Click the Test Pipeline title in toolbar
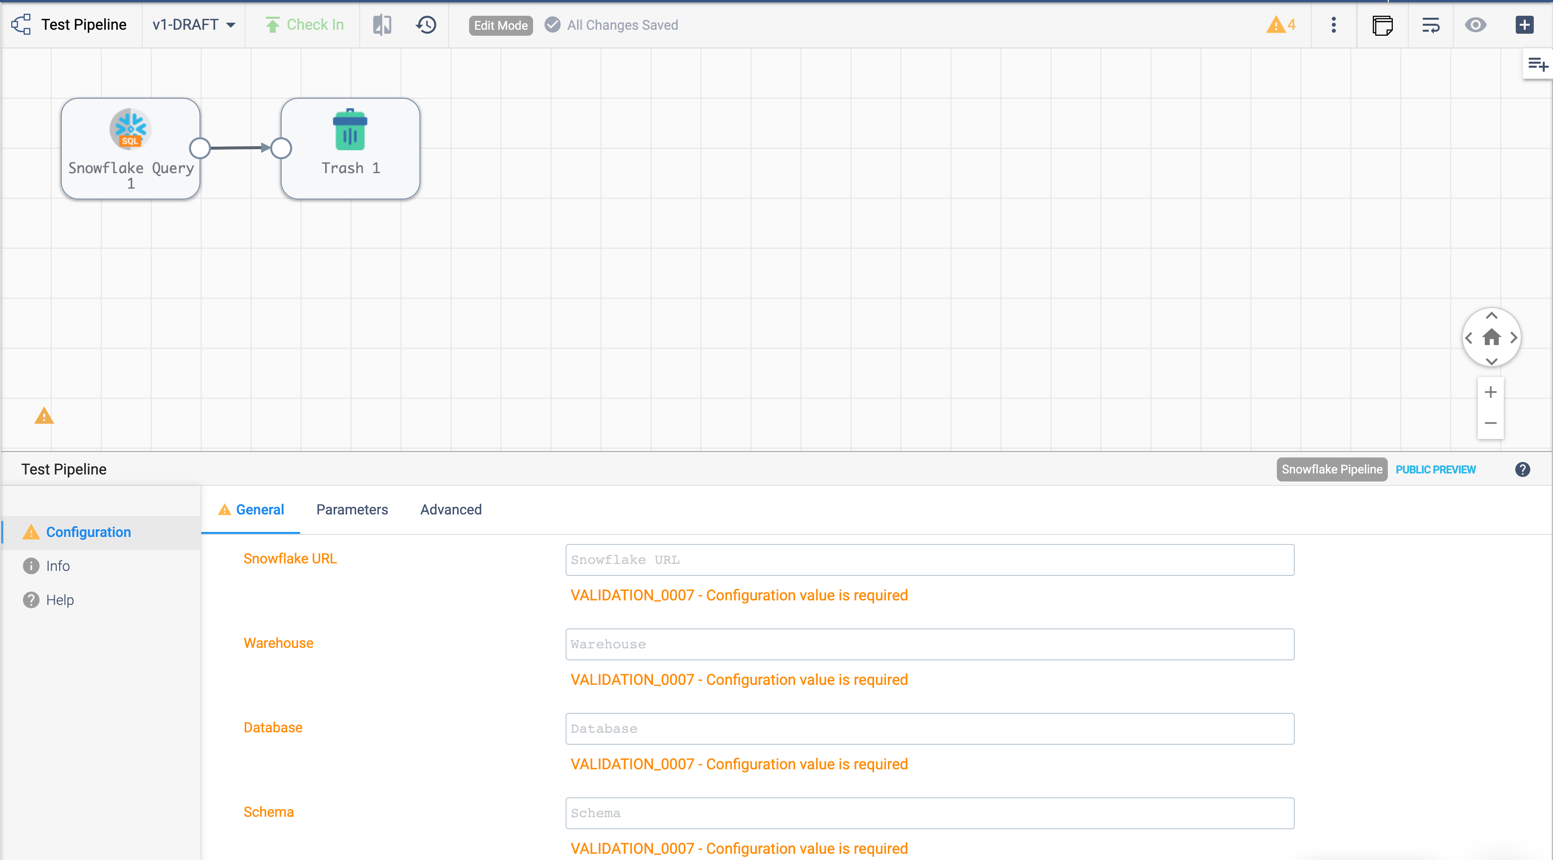This screenshot has height=860, width=1553. (x=84, y=25)
